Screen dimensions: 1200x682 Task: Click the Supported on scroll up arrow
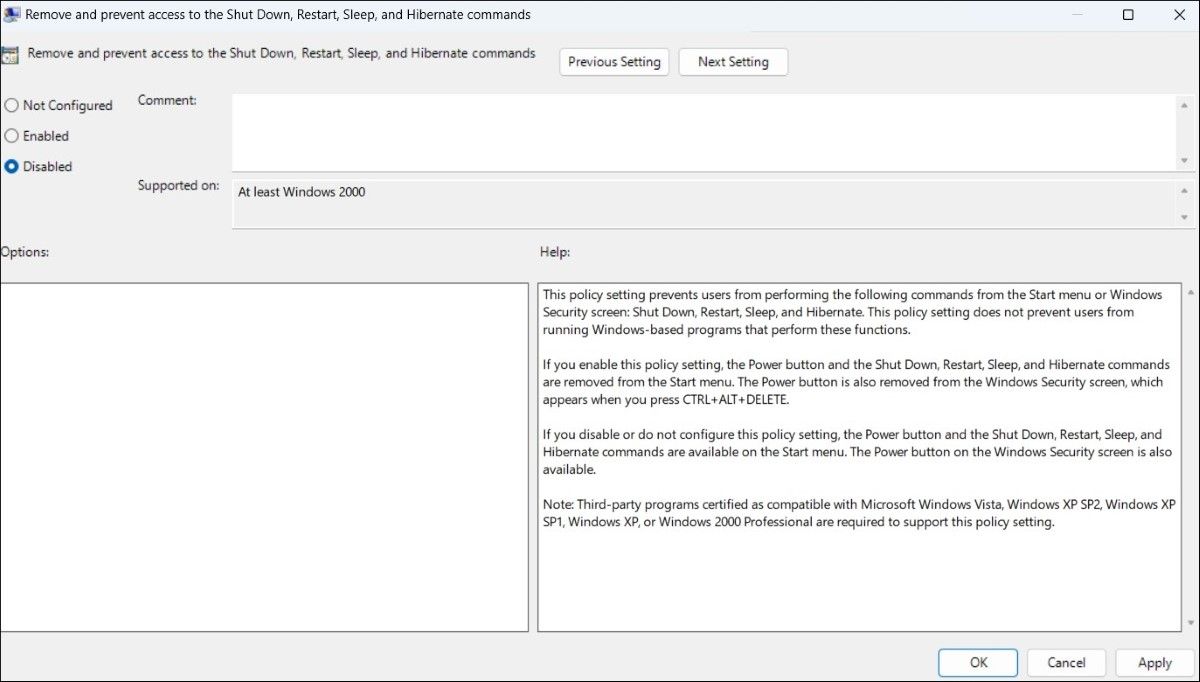pyautogui.click(x=1186, y=190)
